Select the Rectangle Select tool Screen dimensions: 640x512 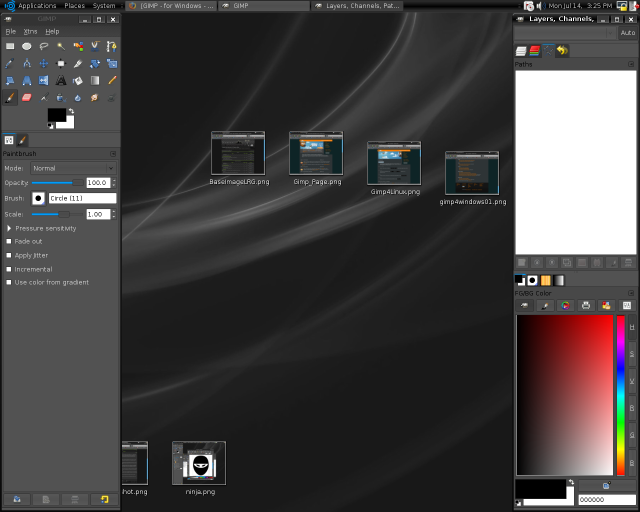pyautogui.click(x=10, y=46)
